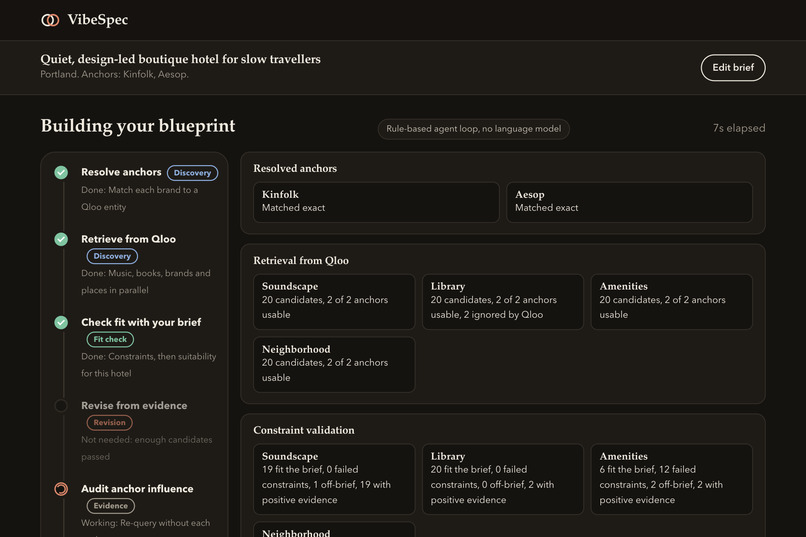Click 'Done: Constraints, then suitability for this hotel'
Image resolution: width=806 pixels, height=537 pixels.
[149, 365]
